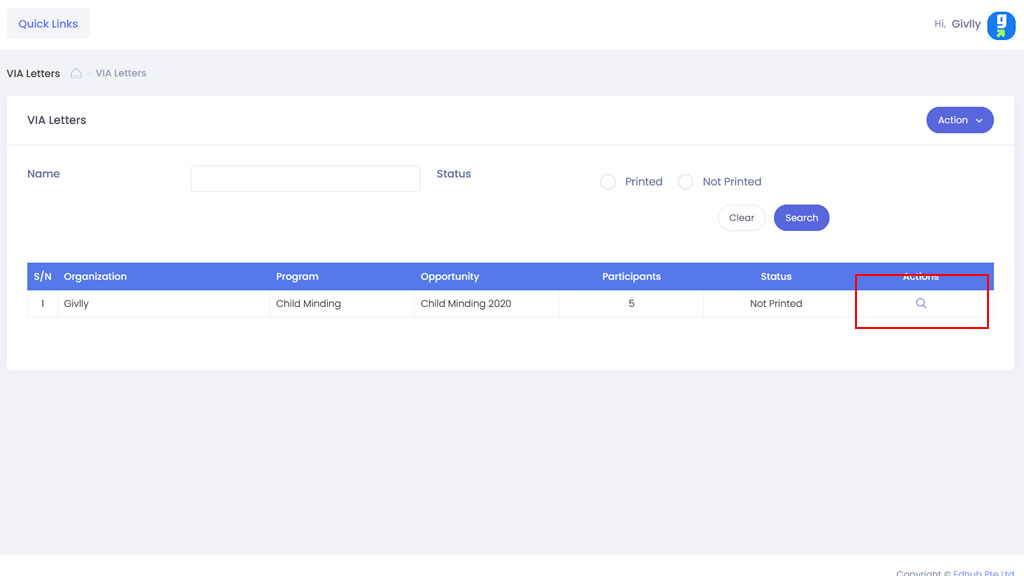
Task: Click the home icon in the breadcrumb
Action: click(x=76, y=73)
